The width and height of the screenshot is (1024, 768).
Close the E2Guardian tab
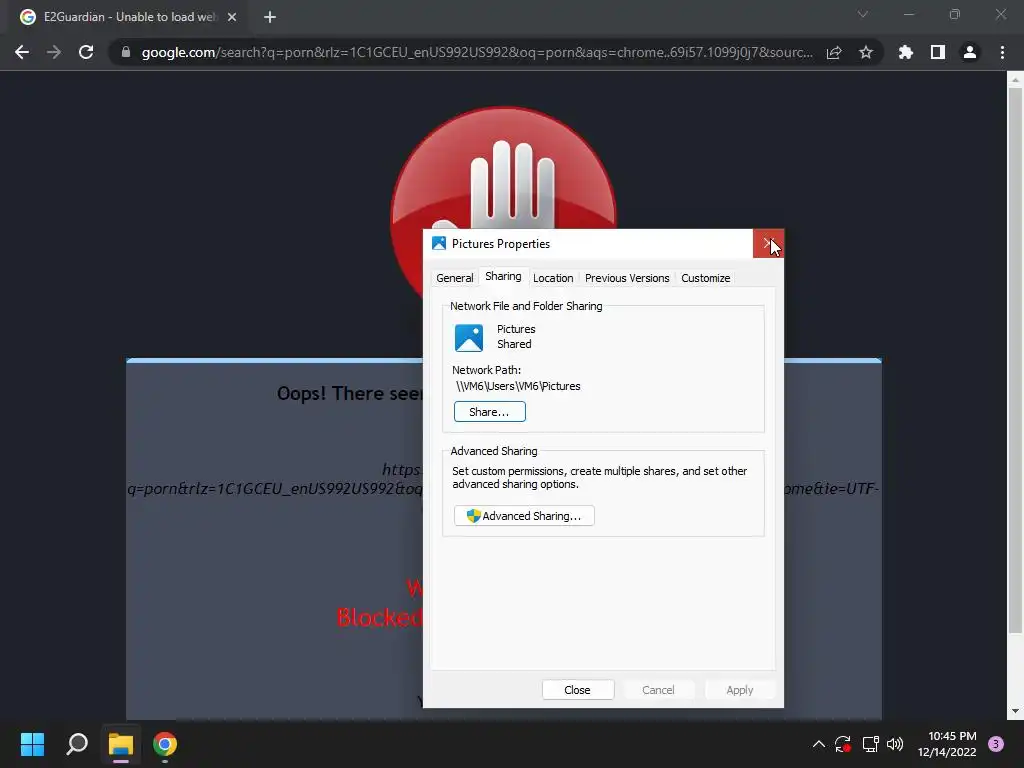click(x=232, y=17)
